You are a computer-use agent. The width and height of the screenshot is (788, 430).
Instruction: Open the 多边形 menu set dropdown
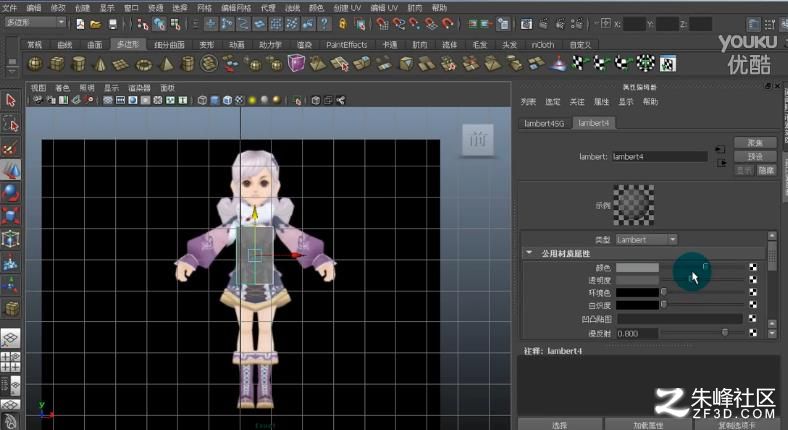[36, 23]
